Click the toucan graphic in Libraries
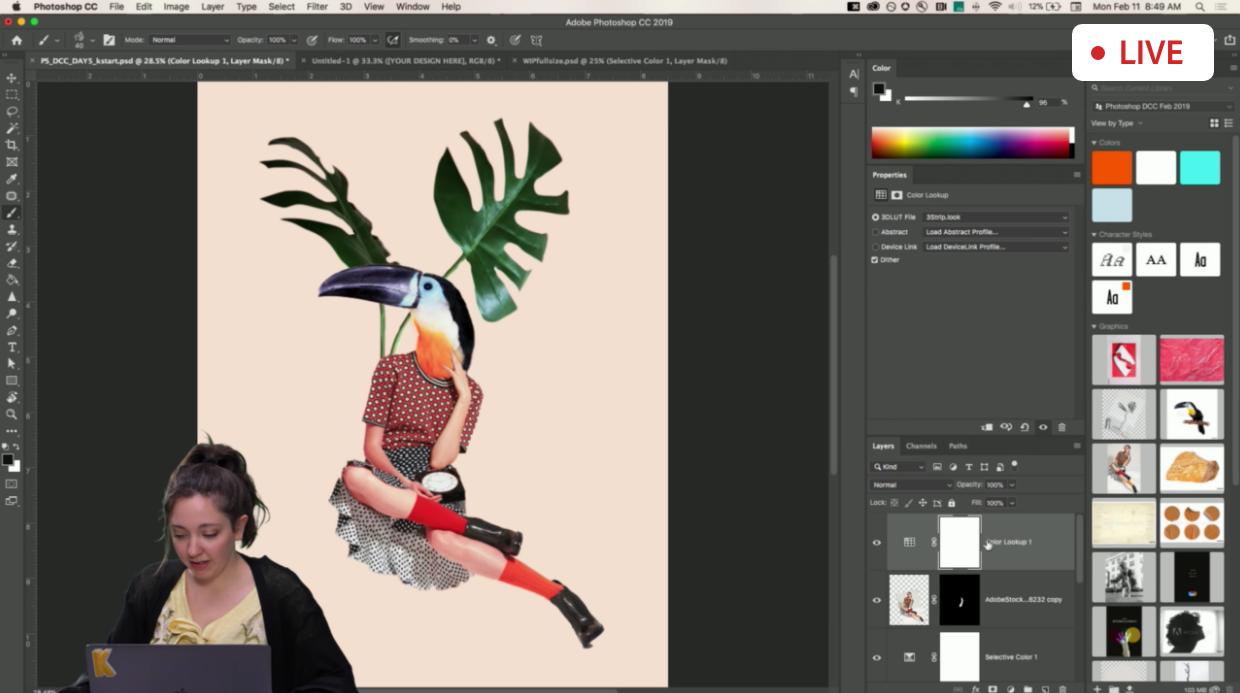 pos(1192,414)
